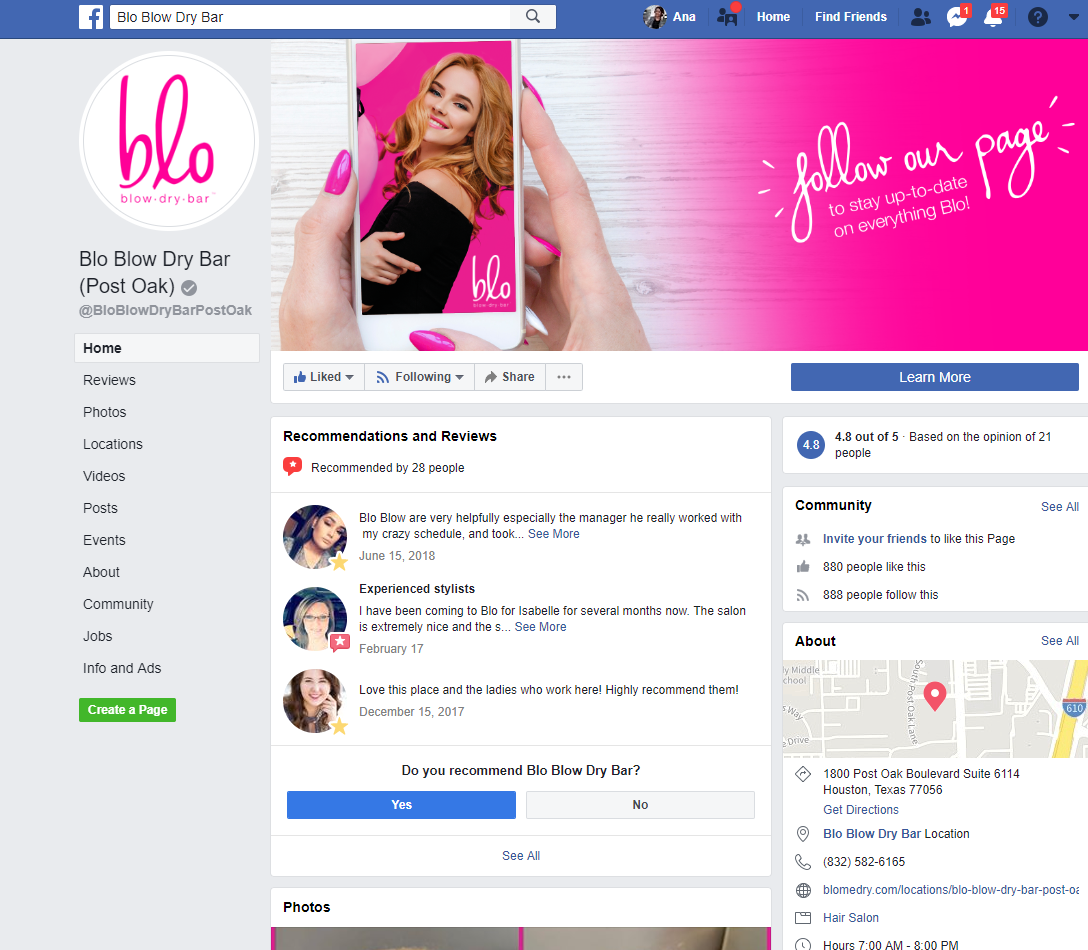The width and height of the screenshot is (1088, 950).
Task: Open Experienced stylists reviewer's avatar
Action: click(315, 619)
